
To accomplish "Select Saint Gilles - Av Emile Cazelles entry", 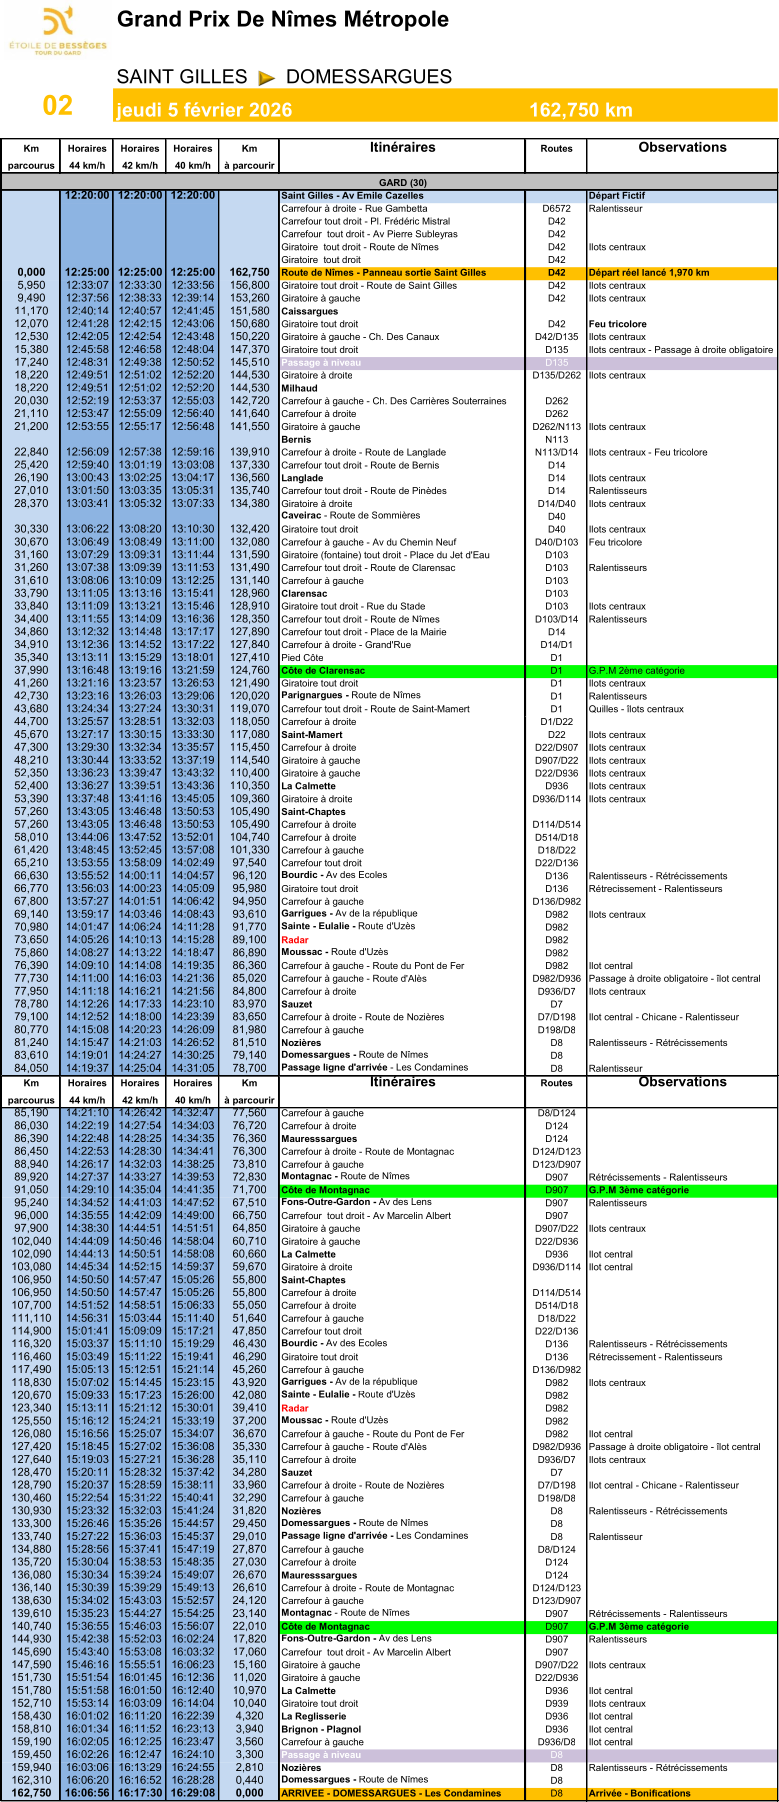I will point(352,196).
